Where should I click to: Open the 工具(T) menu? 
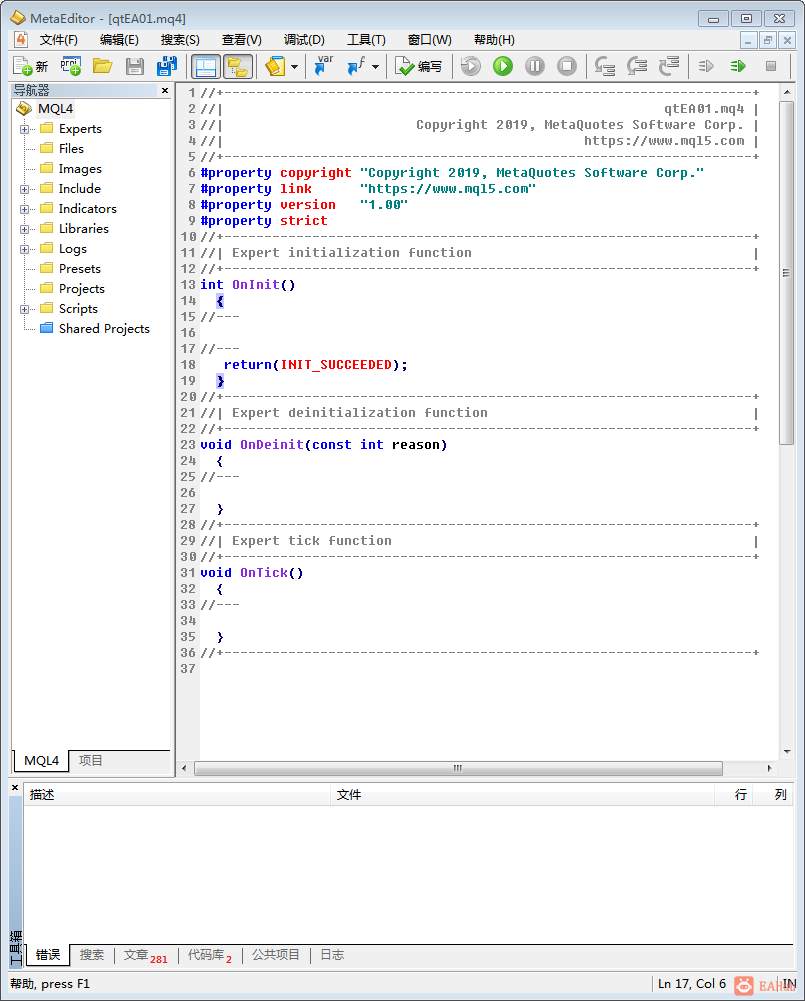click(x=366, y=40)
